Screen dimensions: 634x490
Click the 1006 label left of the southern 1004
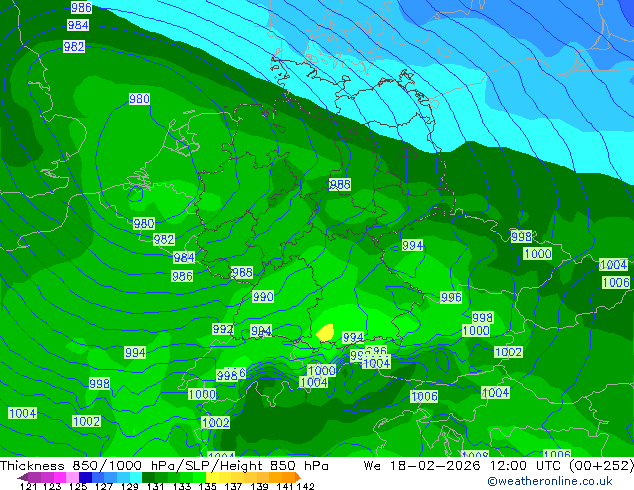pyautogui.click(x=424, y=396)
